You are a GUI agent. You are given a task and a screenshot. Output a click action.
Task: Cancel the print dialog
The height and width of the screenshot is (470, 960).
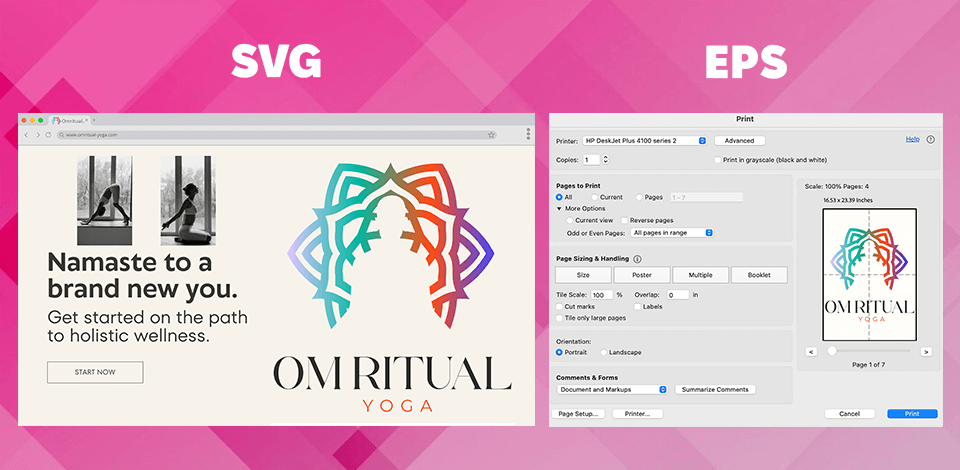coord(849,414)
